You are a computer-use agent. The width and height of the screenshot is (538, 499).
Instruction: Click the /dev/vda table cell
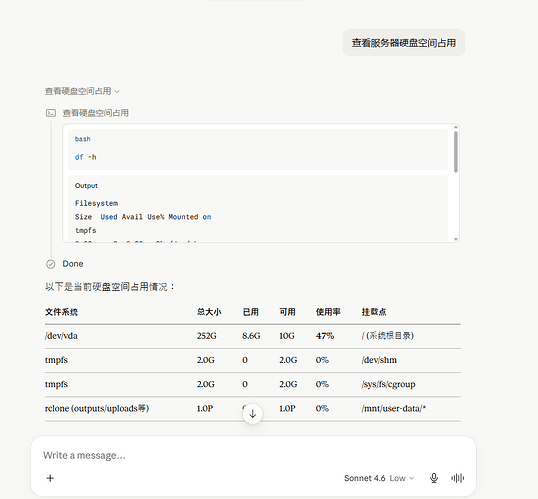pyautogui.click(x=61, y=336)
